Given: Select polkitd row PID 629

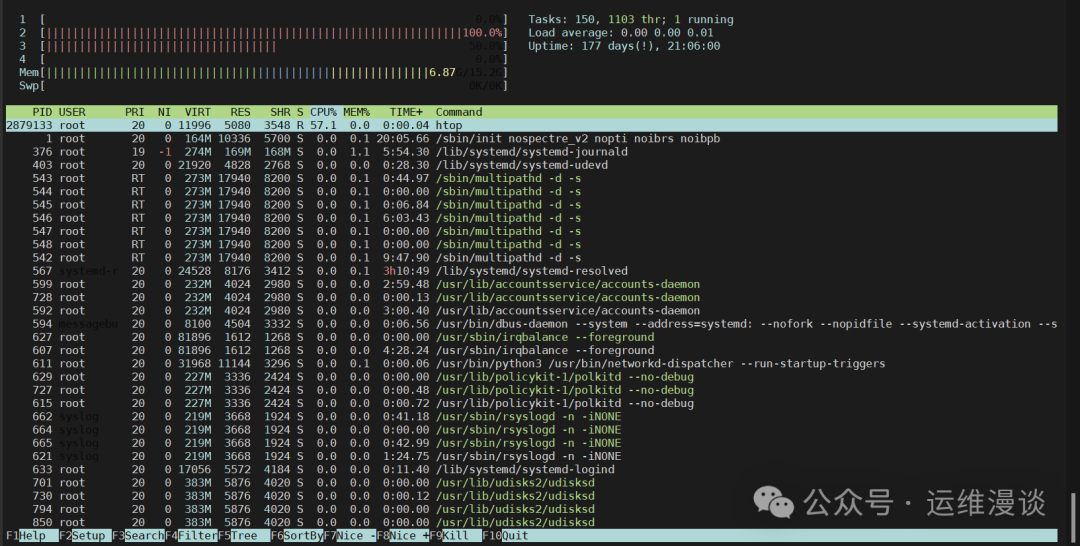Looking at the screenshot, I should point(532,377).
